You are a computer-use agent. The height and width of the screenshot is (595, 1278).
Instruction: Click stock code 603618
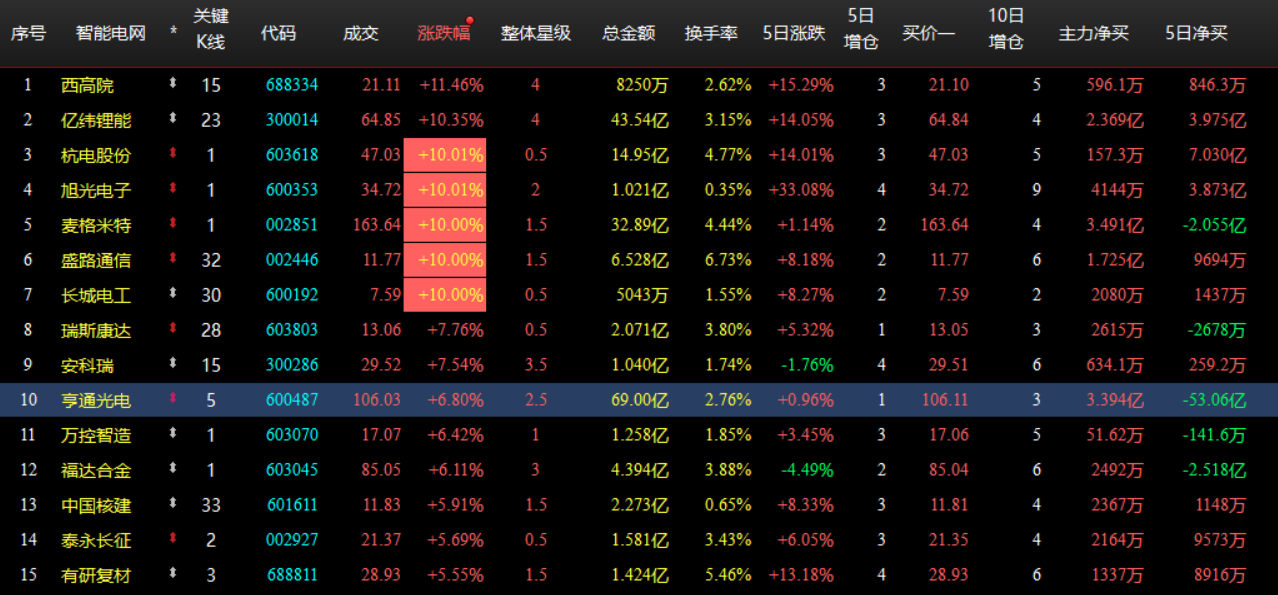click(x=292, y=155)
